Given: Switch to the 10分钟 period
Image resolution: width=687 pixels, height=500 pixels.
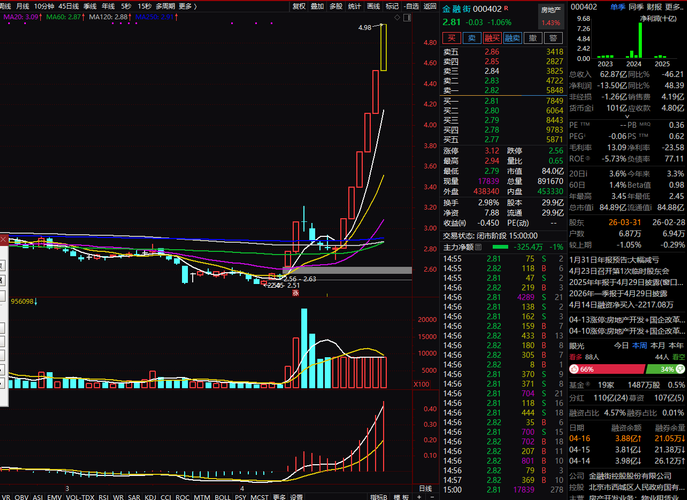Looking at the screenshot, I should click(44, 6).
